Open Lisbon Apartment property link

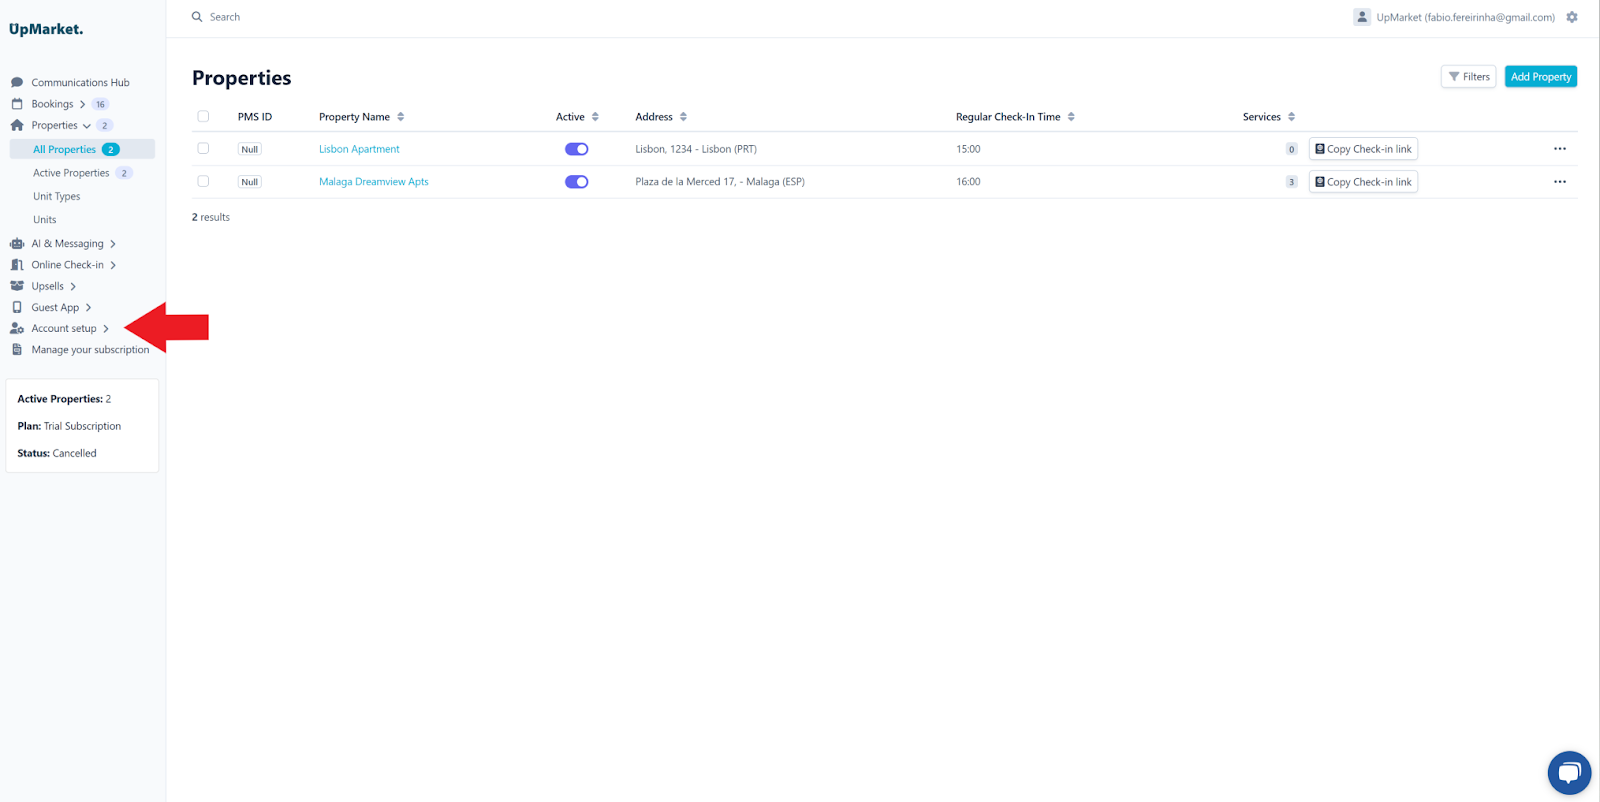coord(359,149)
